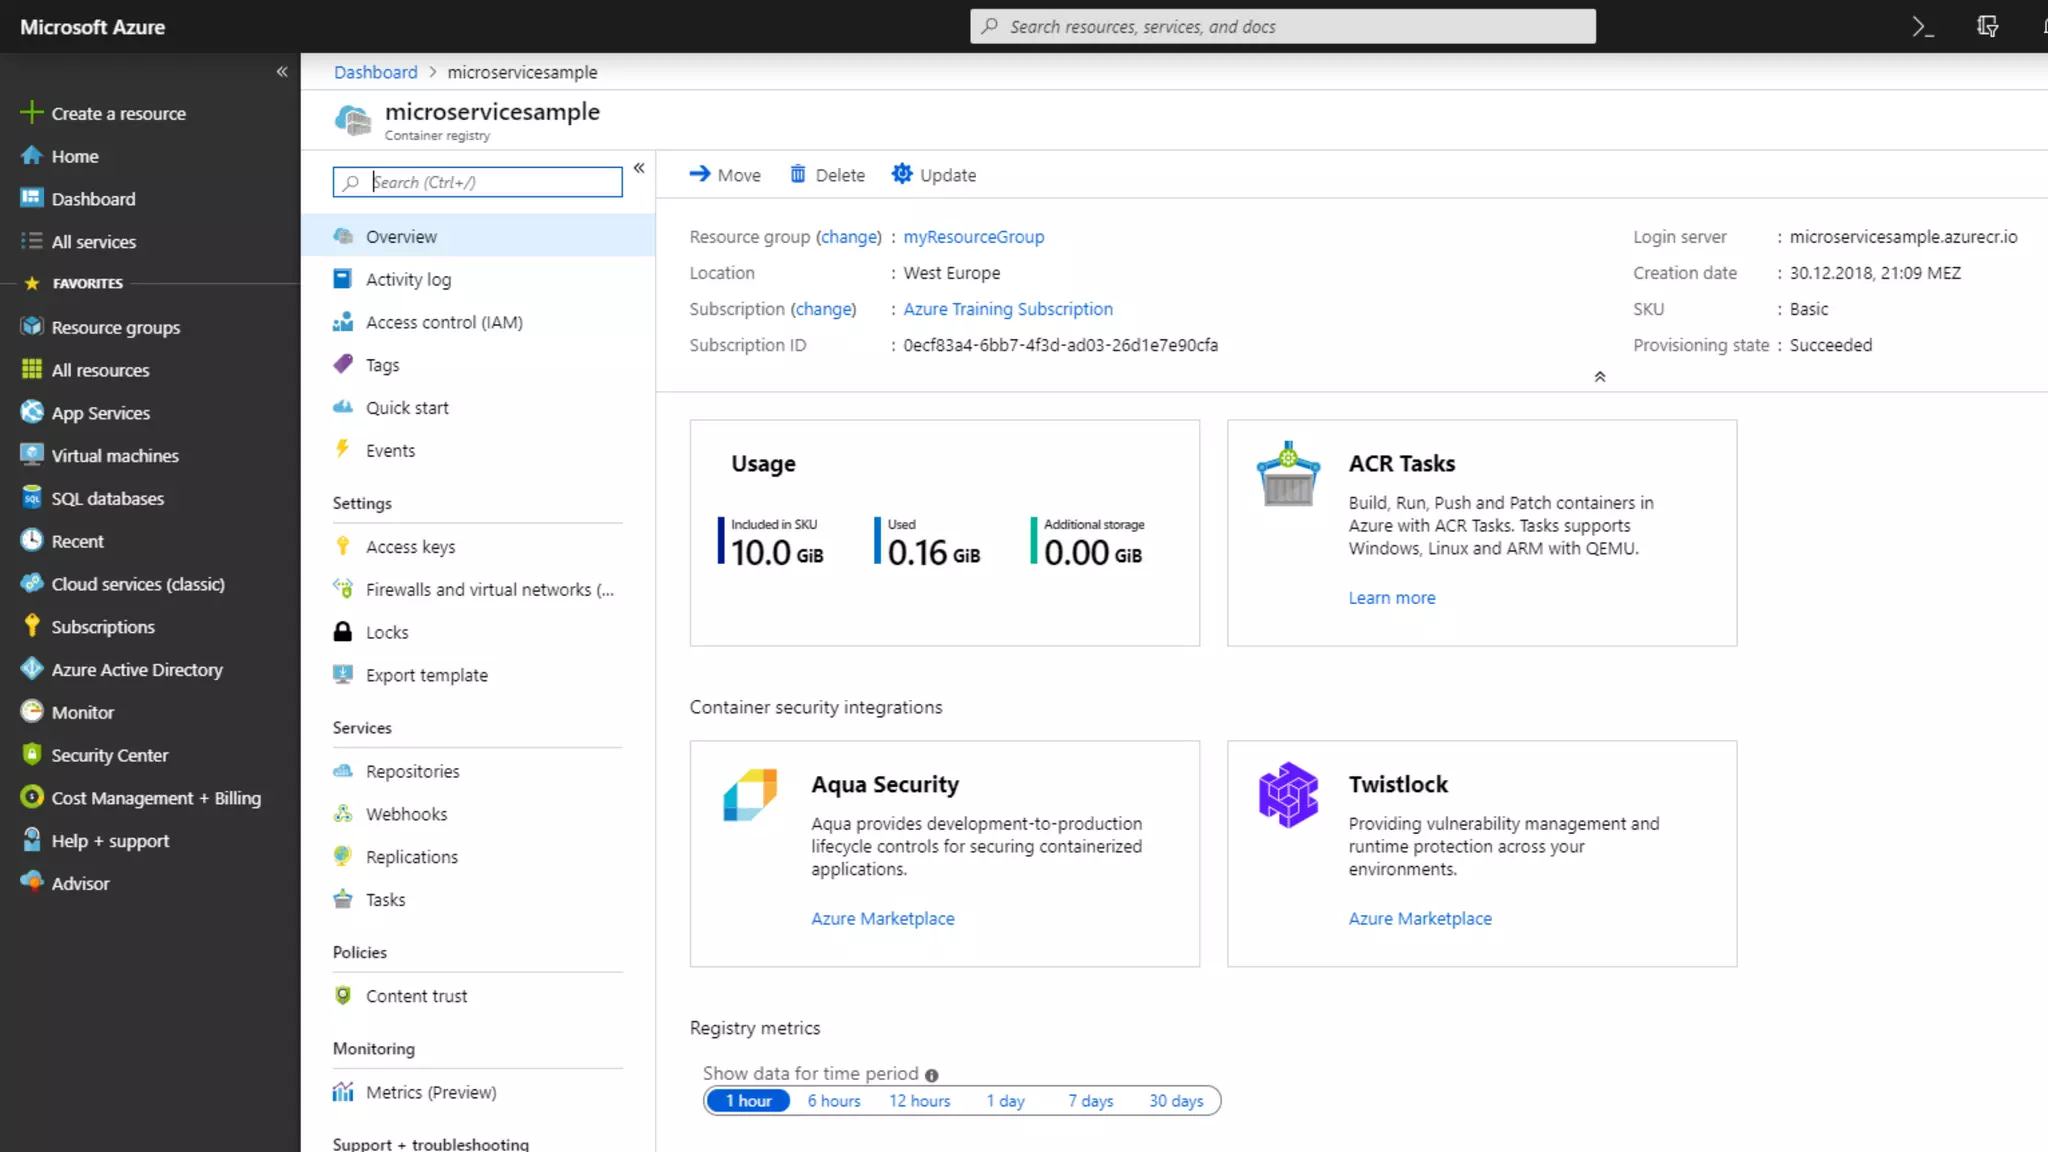Click the Update gear icon

[902, 174]
